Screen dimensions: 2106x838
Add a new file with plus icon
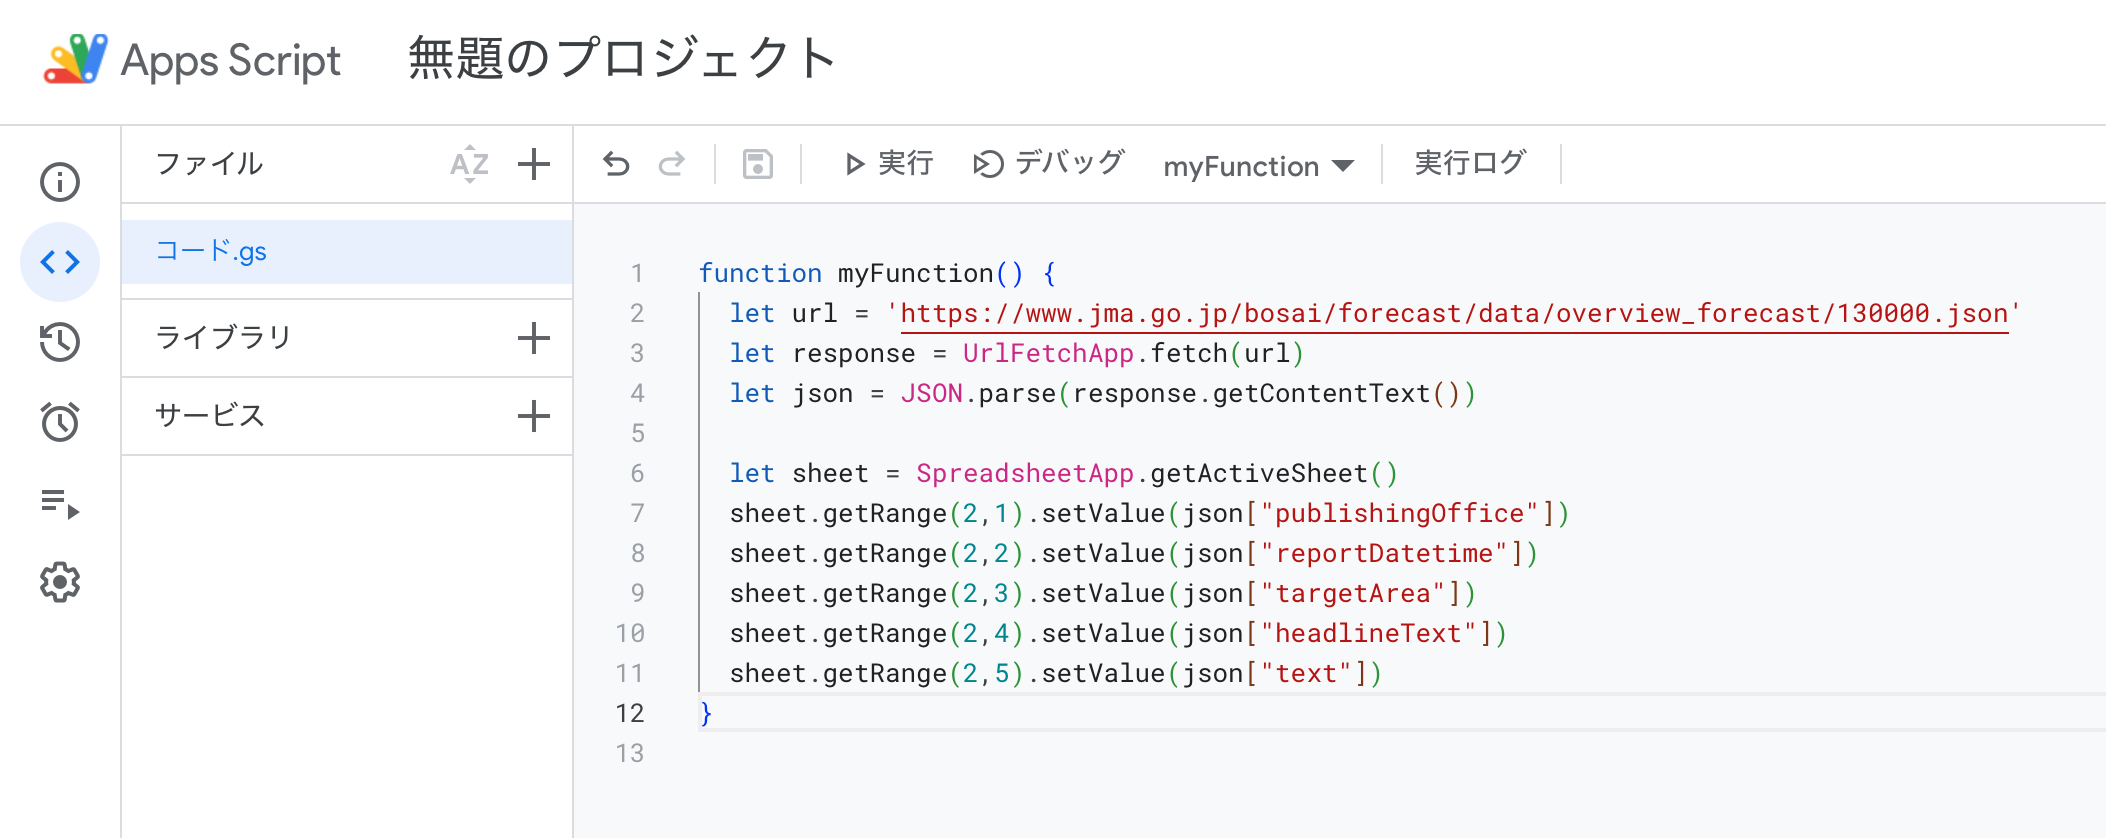pos(534,164)
